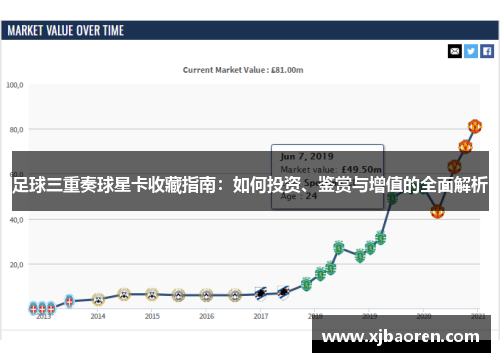Screen dimensions: 500x362
Task: Click the leftmost Novara crest marker
Action: click(33, 308)
